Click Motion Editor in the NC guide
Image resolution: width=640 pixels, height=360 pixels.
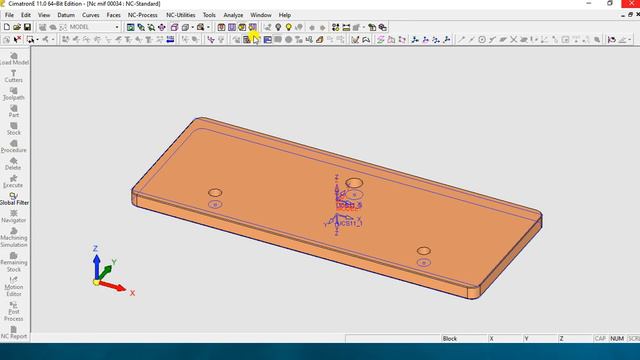coord(13,287)
